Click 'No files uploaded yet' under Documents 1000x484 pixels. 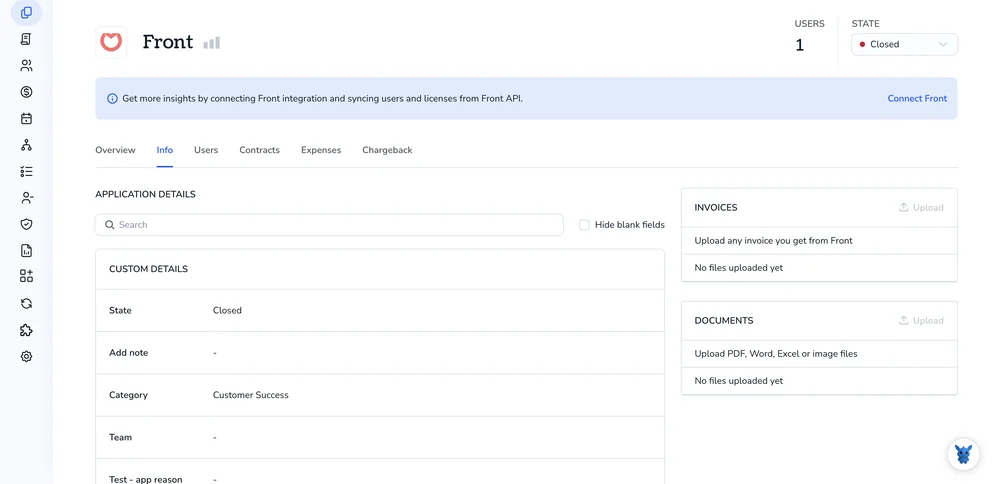(x=739, y=381)
